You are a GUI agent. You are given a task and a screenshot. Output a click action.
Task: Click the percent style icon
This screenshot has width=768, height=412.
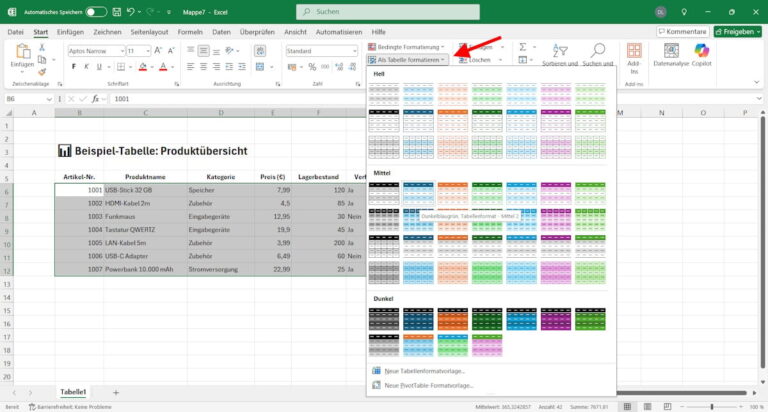[312, 67]
